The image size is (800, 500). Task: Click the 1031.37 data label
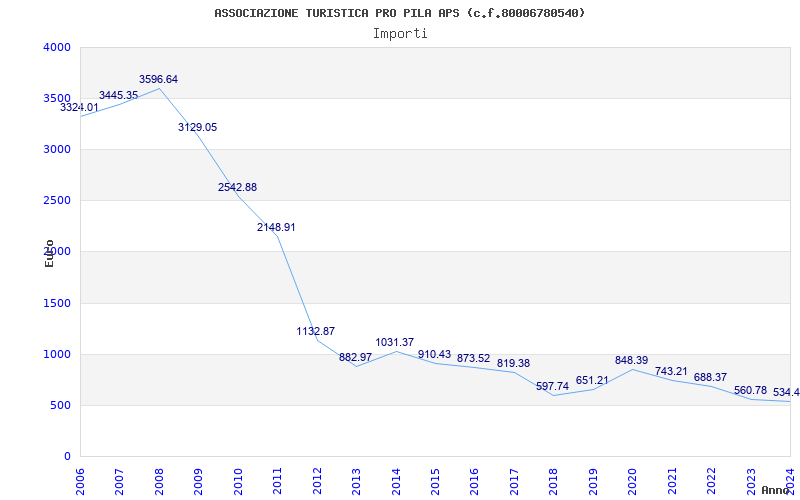tap(395, 342)
